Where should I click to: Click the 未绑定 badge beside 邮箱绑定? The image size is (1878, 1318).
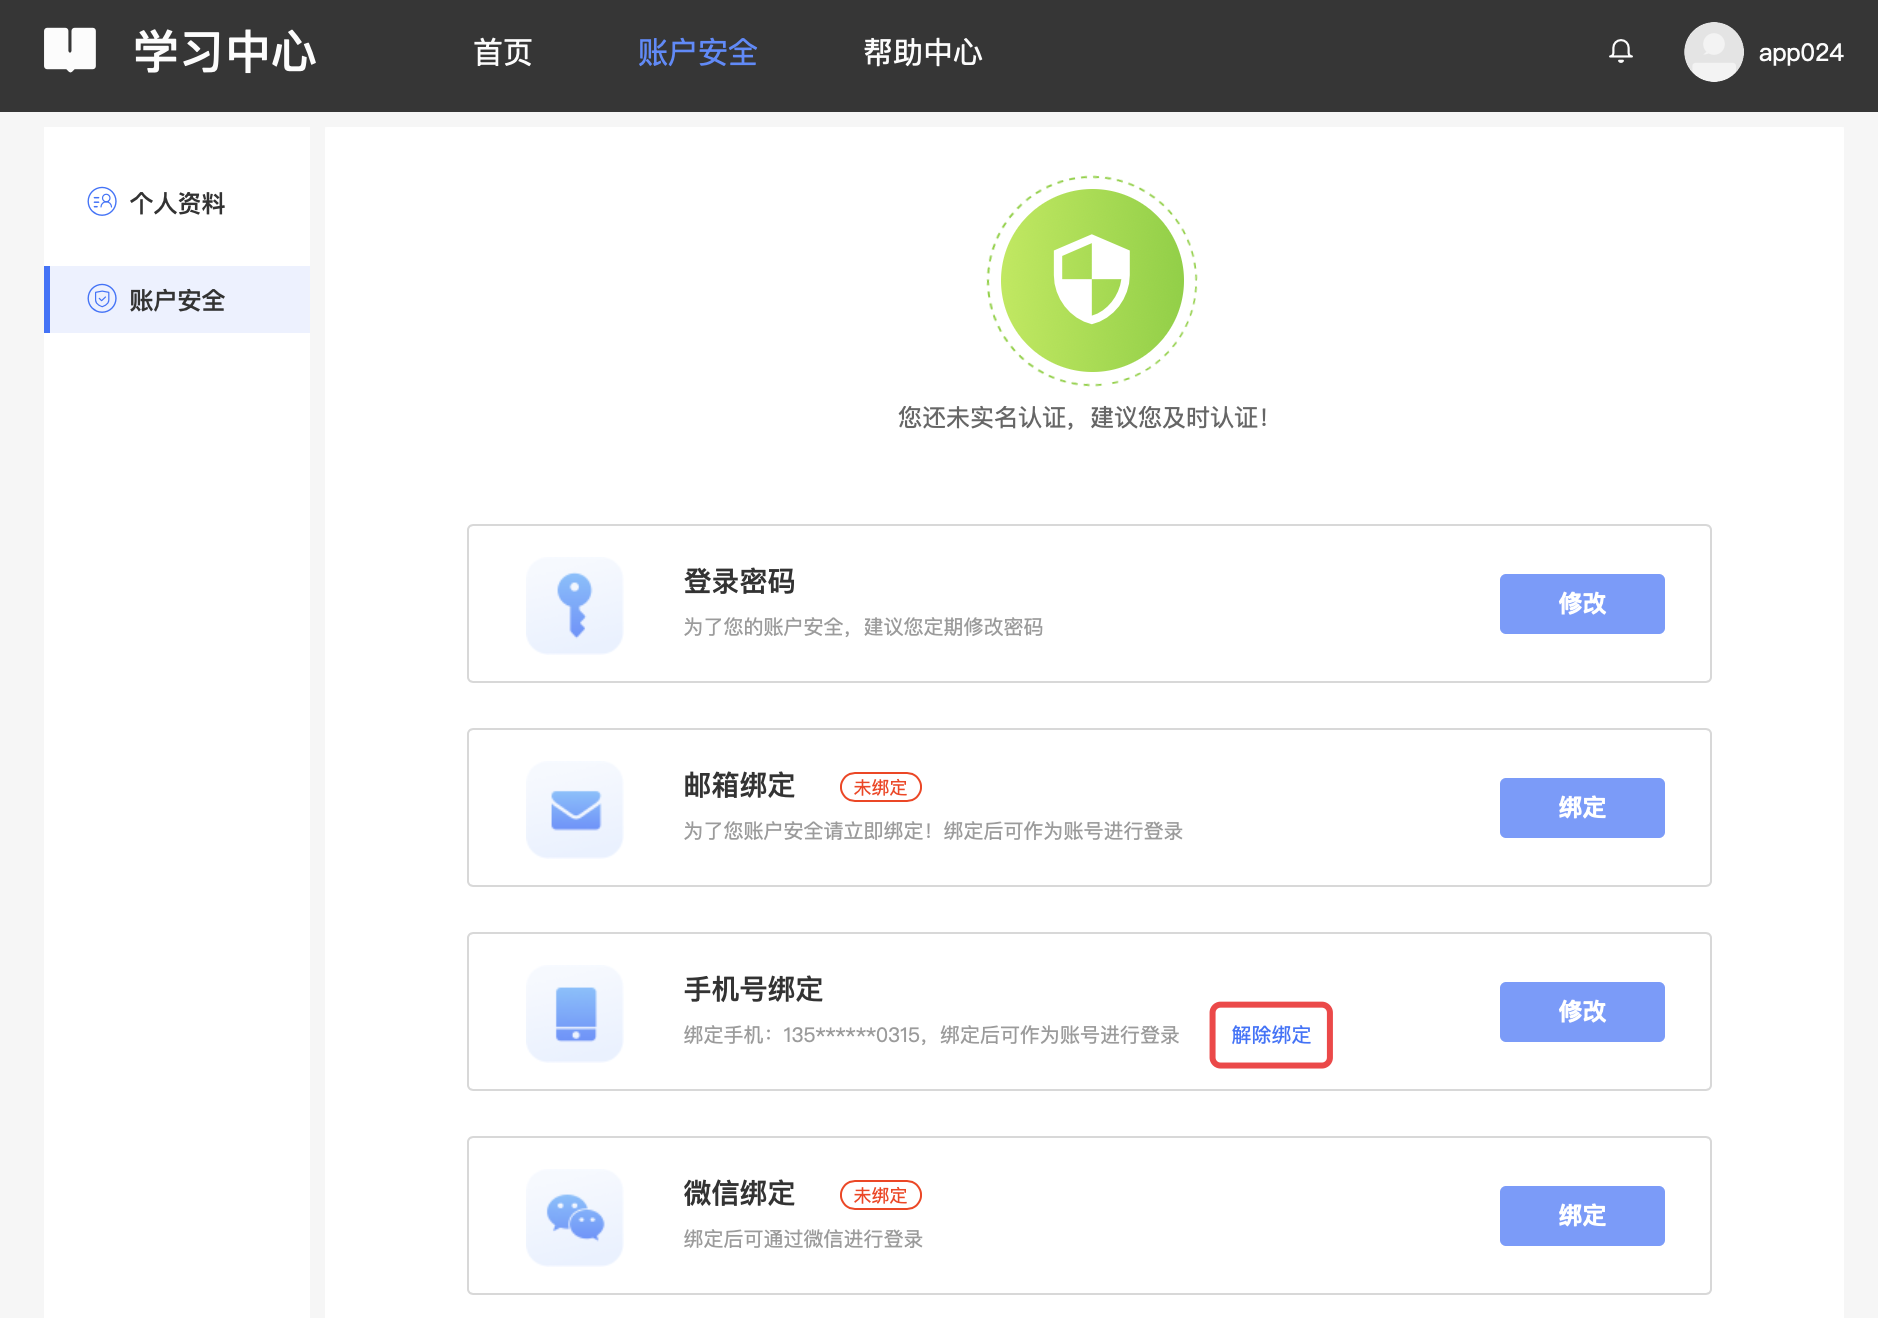pos(880,788)
